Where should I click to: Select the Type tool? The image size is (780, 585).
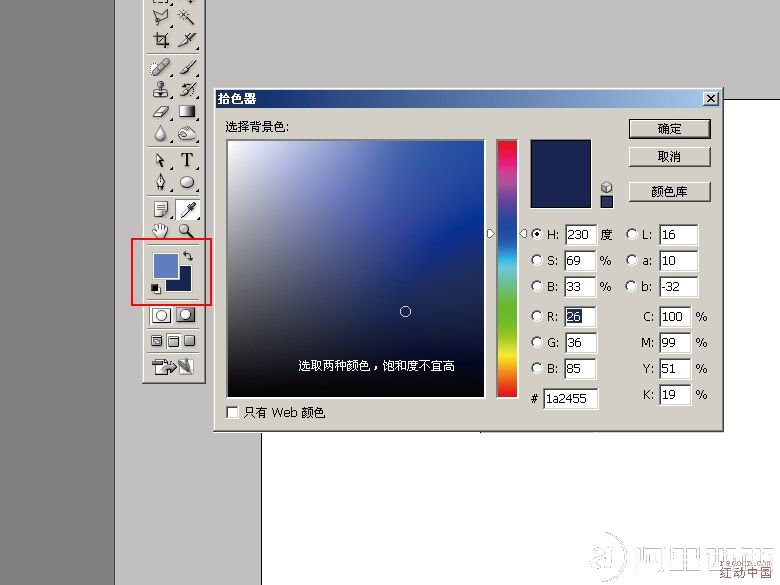(187, 160)
